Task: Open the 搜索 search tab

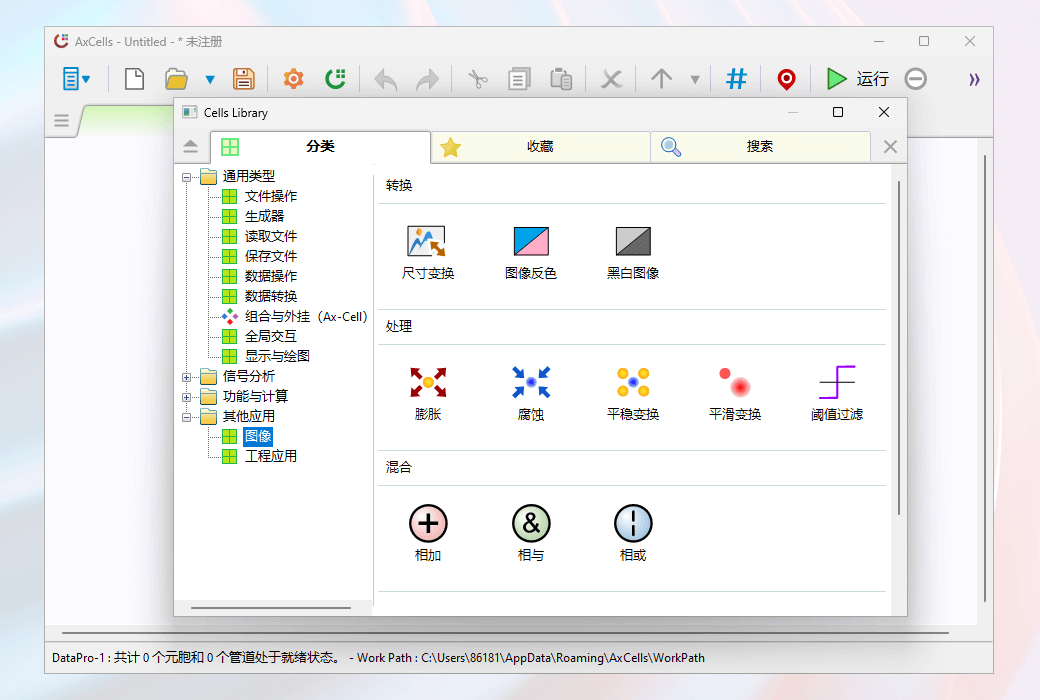Action: 760,146
